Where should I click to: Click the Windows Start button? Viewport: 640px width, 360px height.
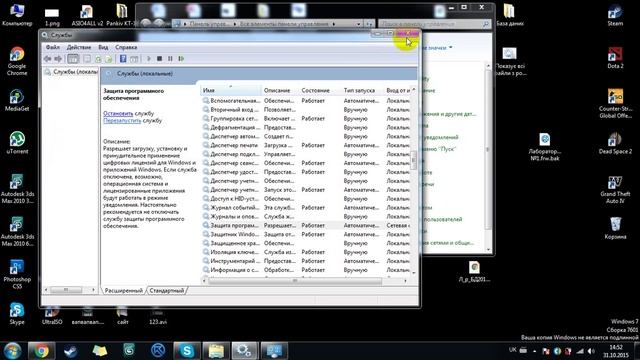point(12,351)
